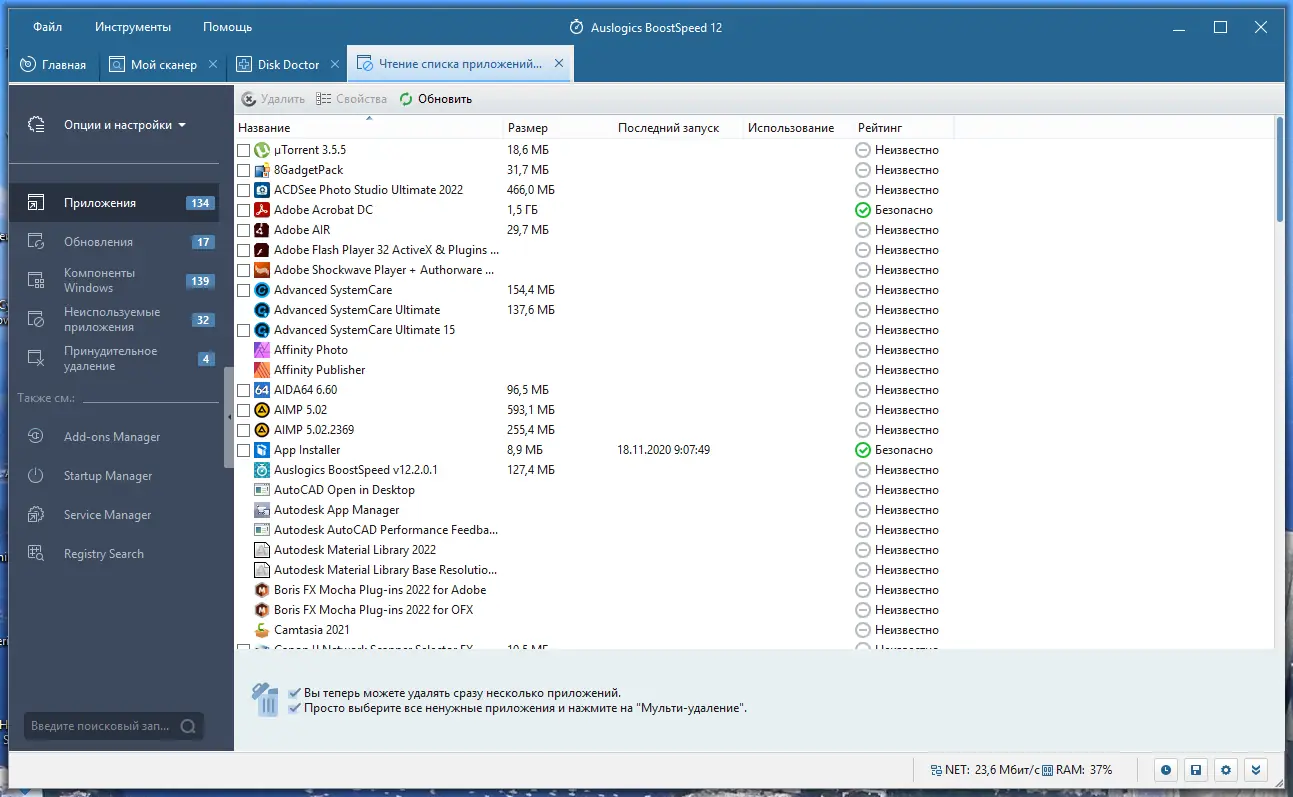Check the AIDA64 6.60 checkbox

point(244,390)
